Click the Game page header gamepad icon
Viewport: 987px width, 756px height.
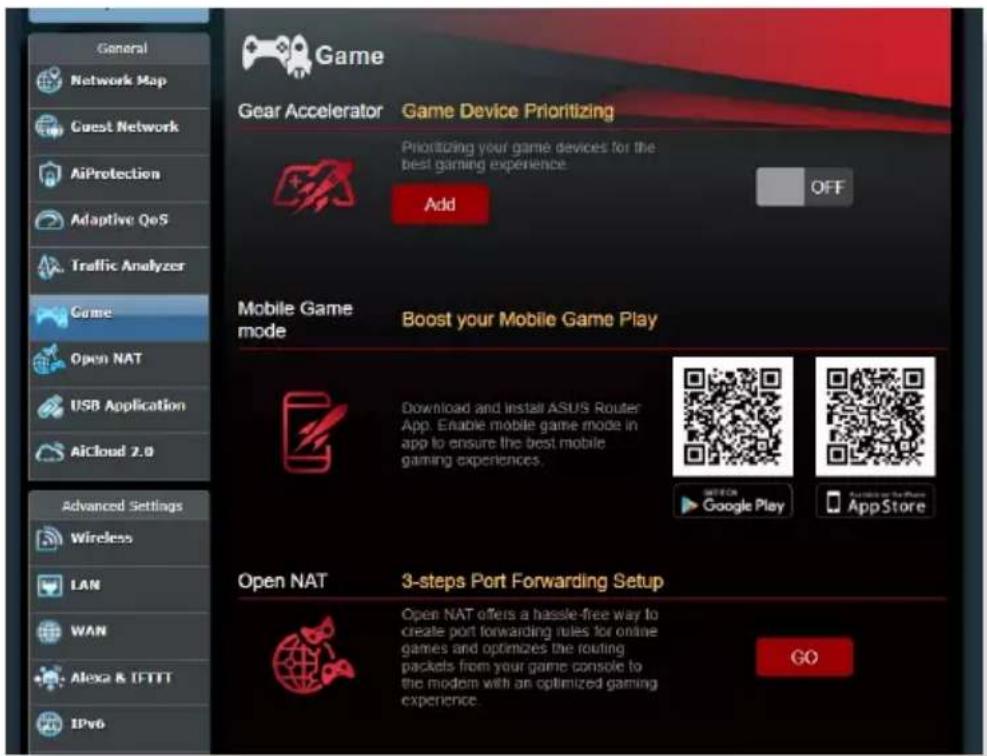tap(276, 56)
